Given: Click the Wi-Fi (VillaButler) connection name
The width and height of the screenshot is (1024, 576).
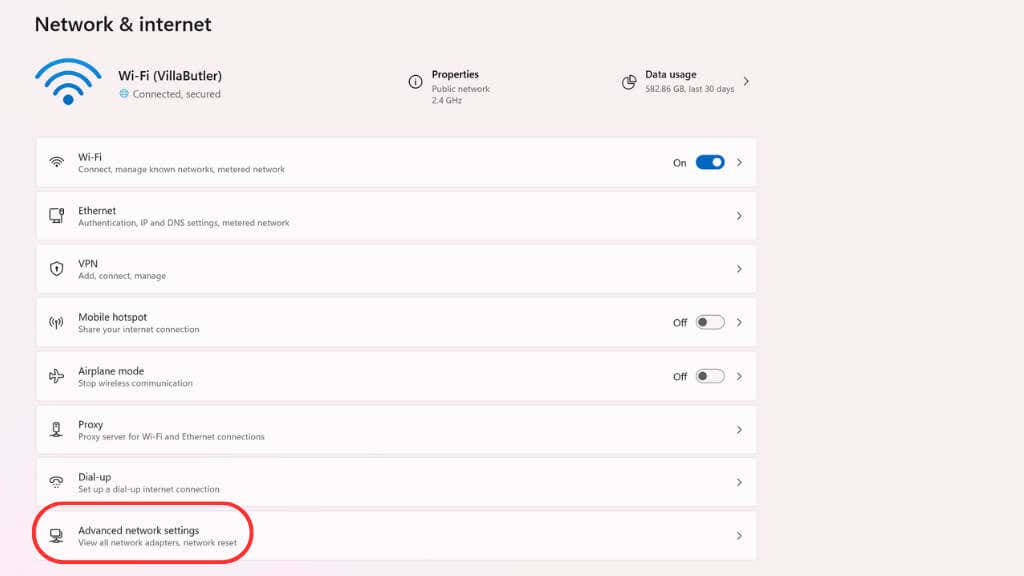Looking at the screenshot, I should point(169,75).
